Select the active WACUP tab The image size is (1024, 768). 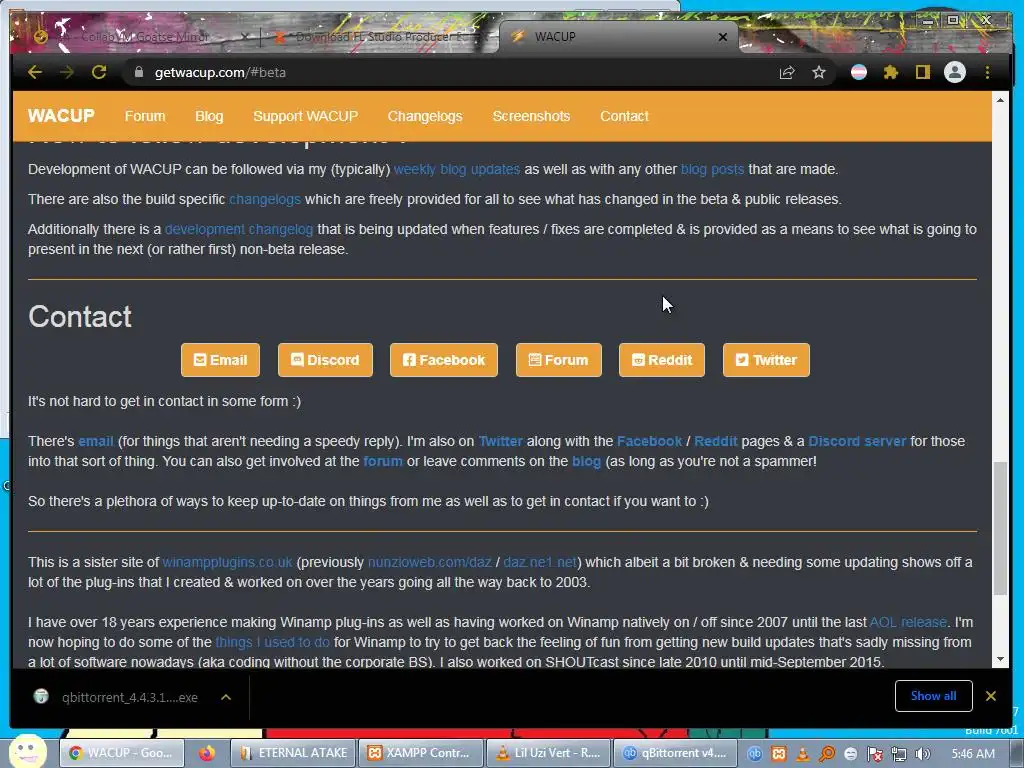coord(614,37)
